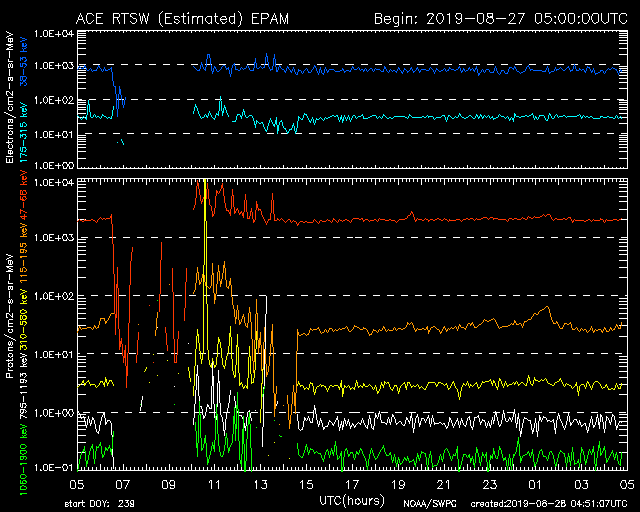Click the Electrons/cm2-s-sr-MeV axis title

(x=9, y=98)
